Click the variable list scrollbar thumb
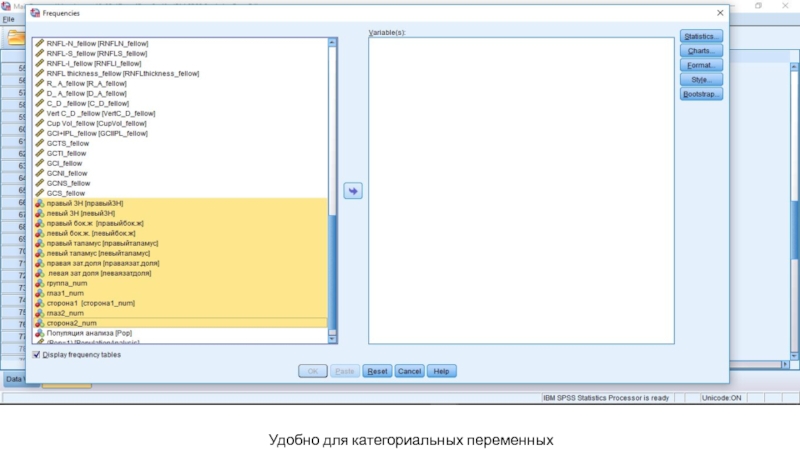This screenshot has height=450, width=800. pos(332,271)
